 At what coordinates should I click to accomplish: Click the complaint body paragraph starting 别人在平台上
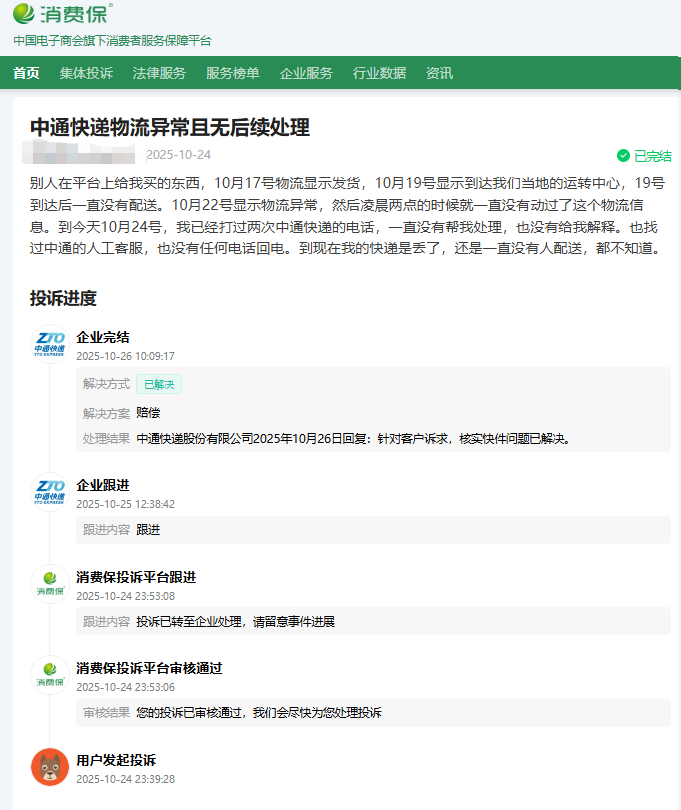(x=347, y=216)
